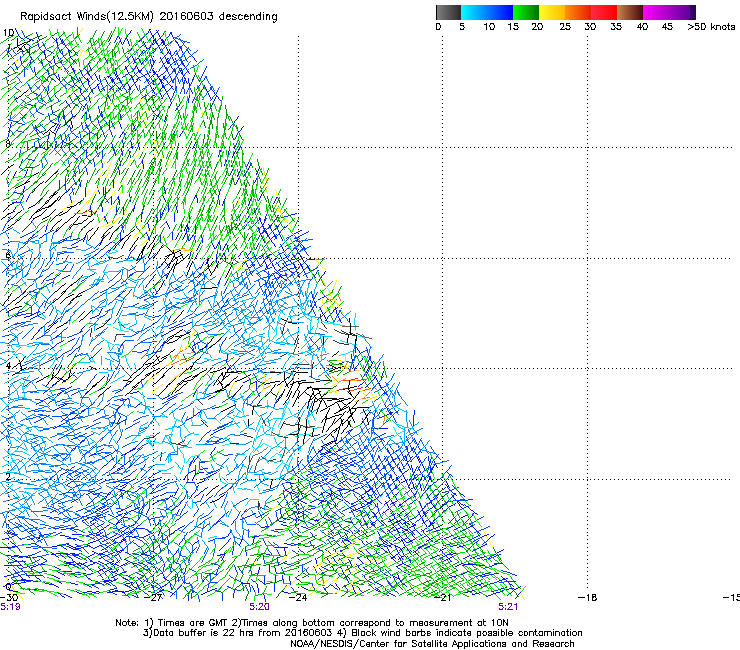
Task: Click the 'NOAA/NESDIS/Center for Satellite Applications and Research' credit
Action: [x=432, y=644]
